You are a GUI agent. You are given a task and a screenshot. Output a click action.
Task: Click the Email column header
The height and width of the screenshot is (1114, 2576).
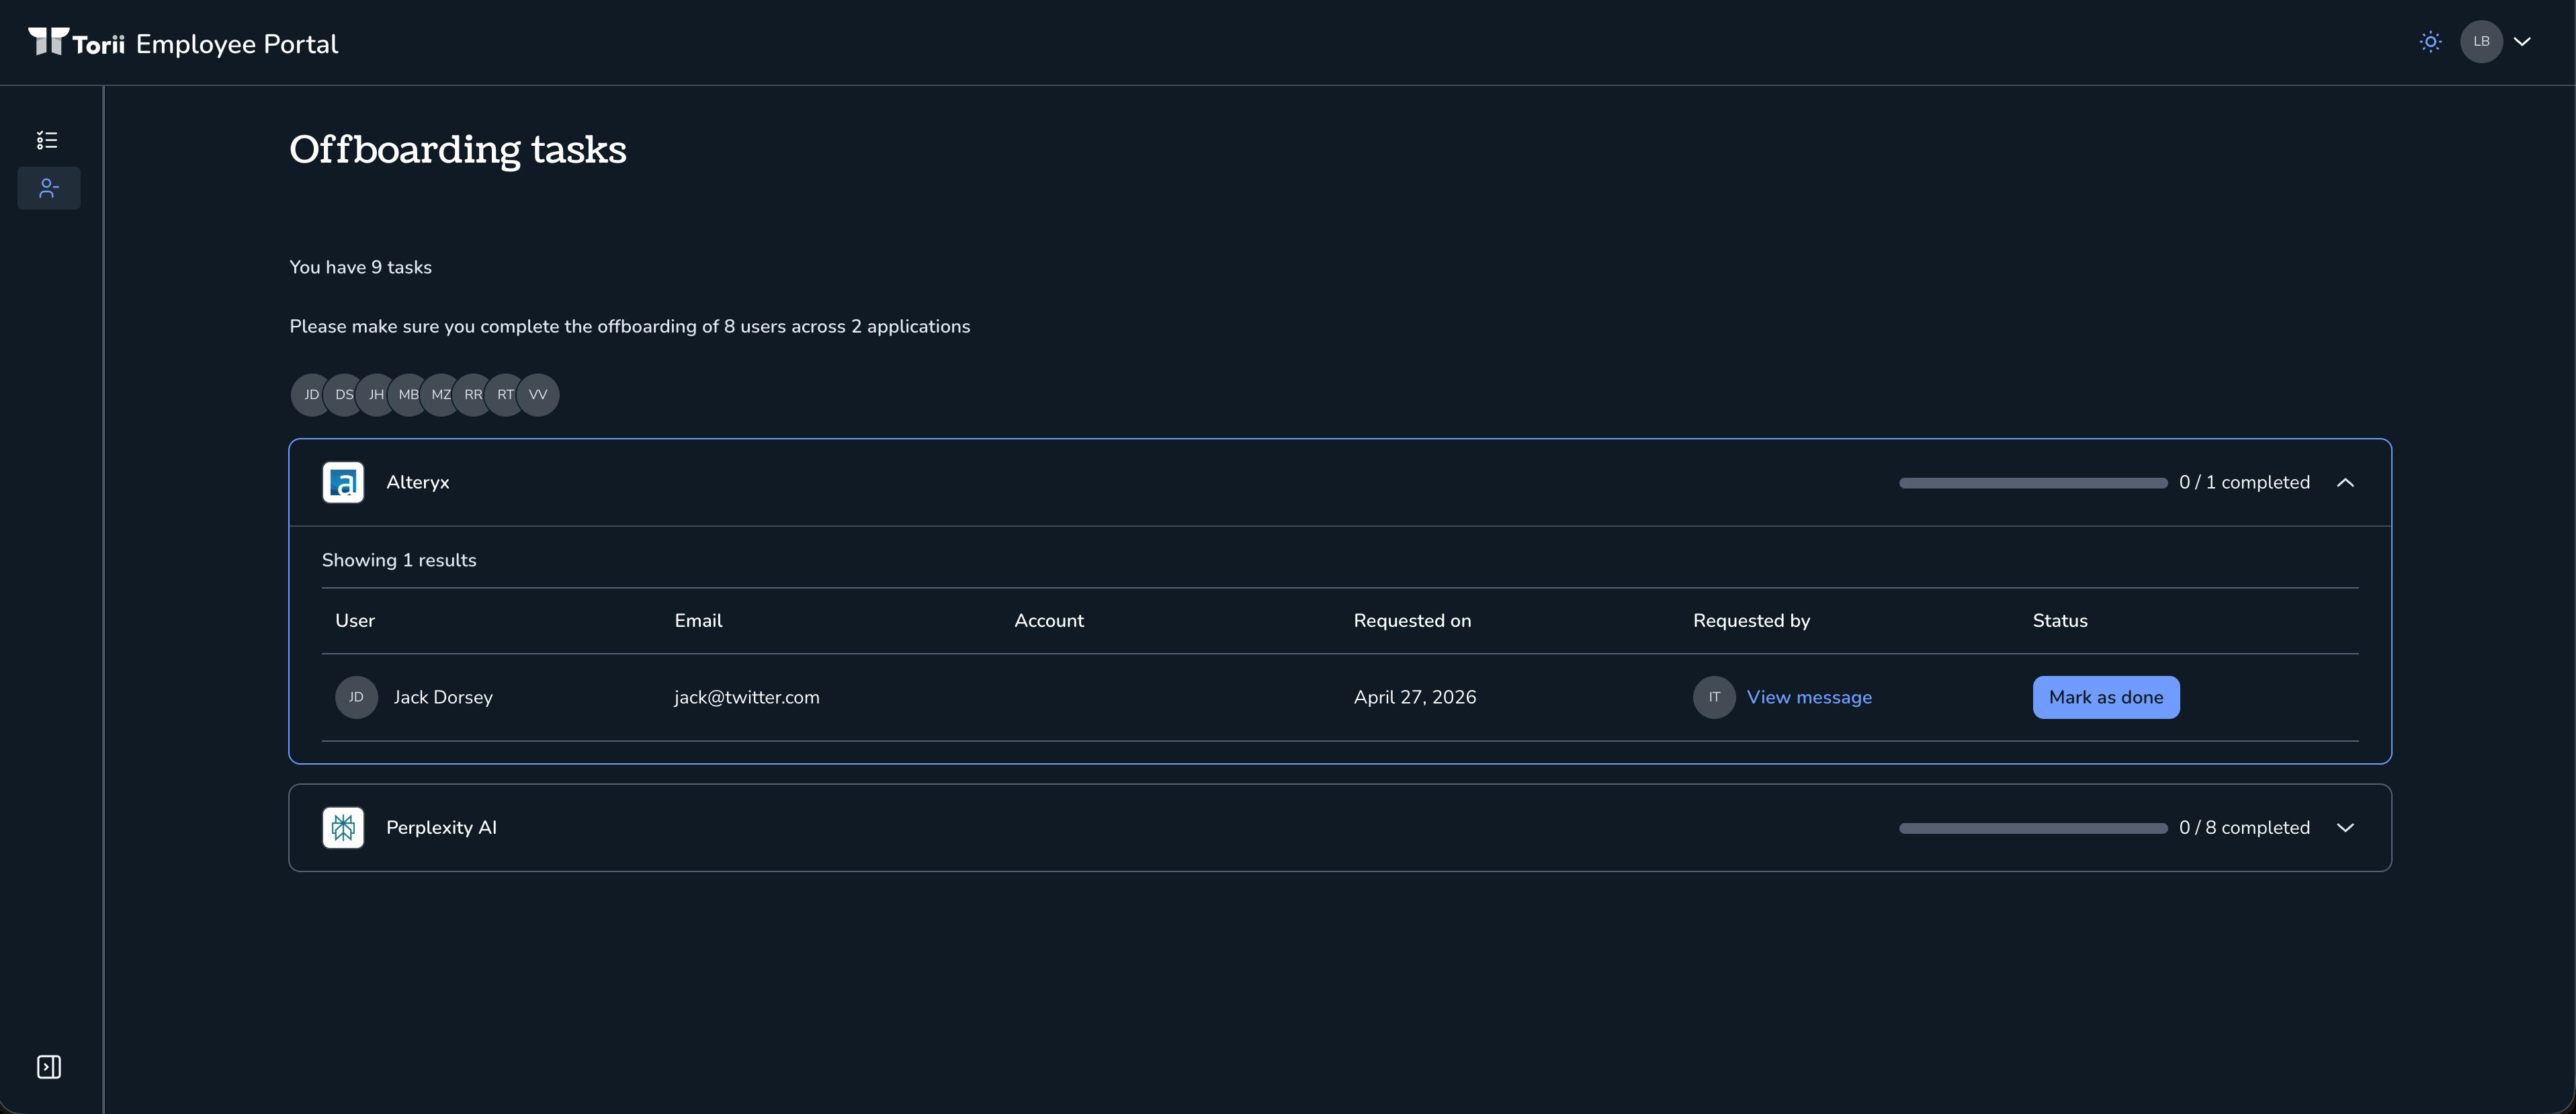[x=698, y=620]
